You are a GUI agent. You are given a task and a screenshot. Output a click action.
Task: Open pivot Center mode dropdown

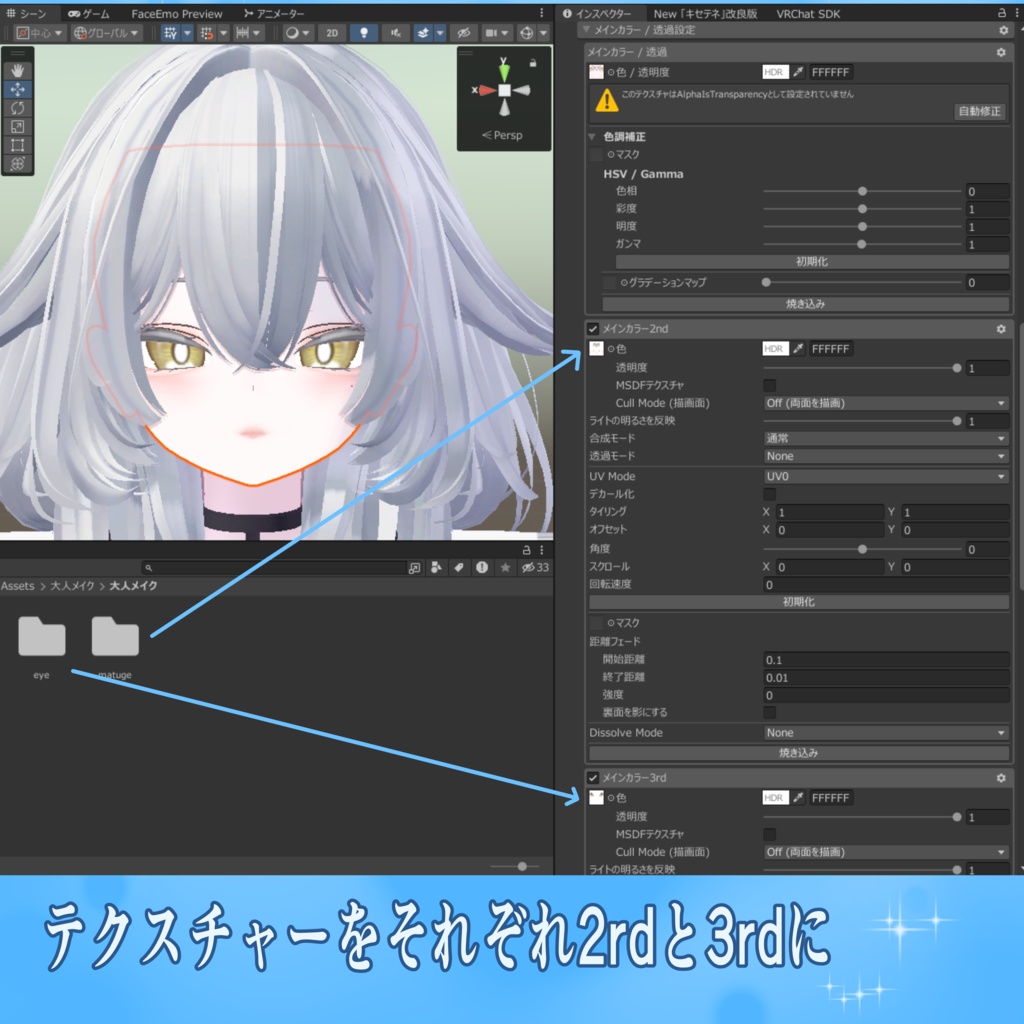(x=39, y=33)
